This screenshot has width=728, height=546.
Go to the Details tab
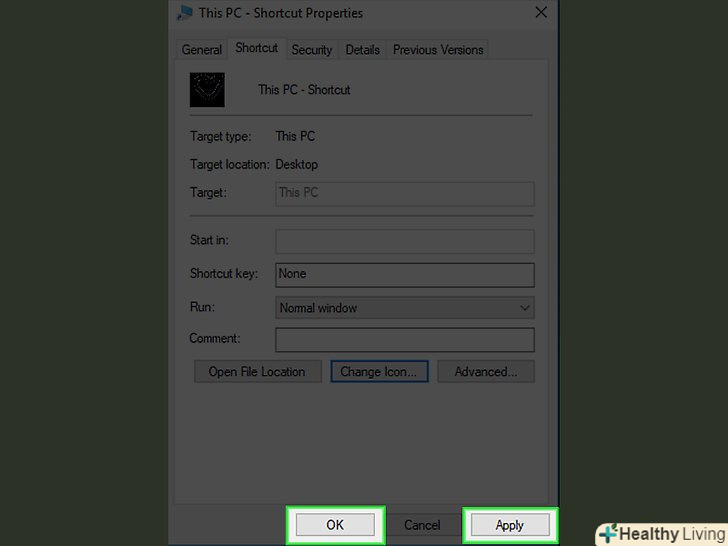click(x=362, y=50)
